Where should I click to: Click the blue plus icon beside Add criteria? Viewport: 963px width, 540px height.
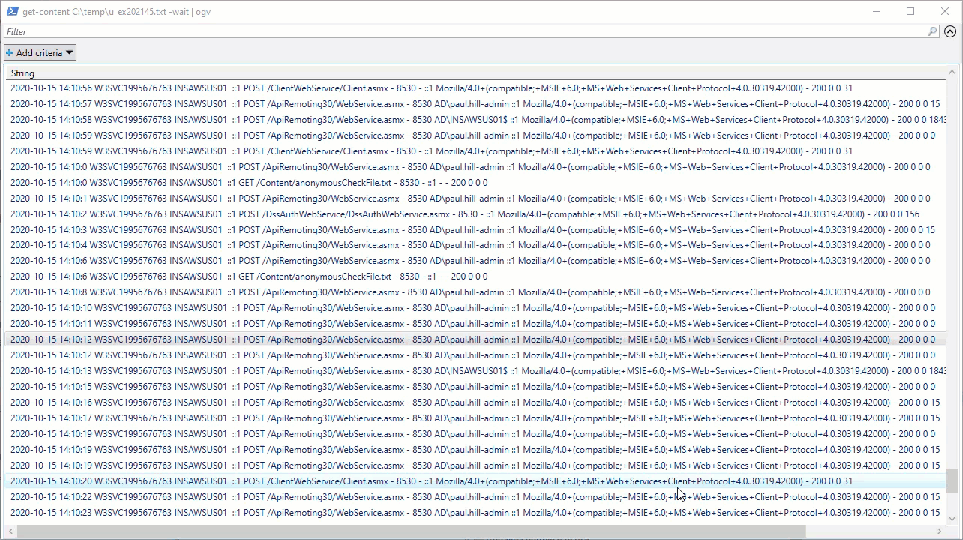(x=9, y=52)
